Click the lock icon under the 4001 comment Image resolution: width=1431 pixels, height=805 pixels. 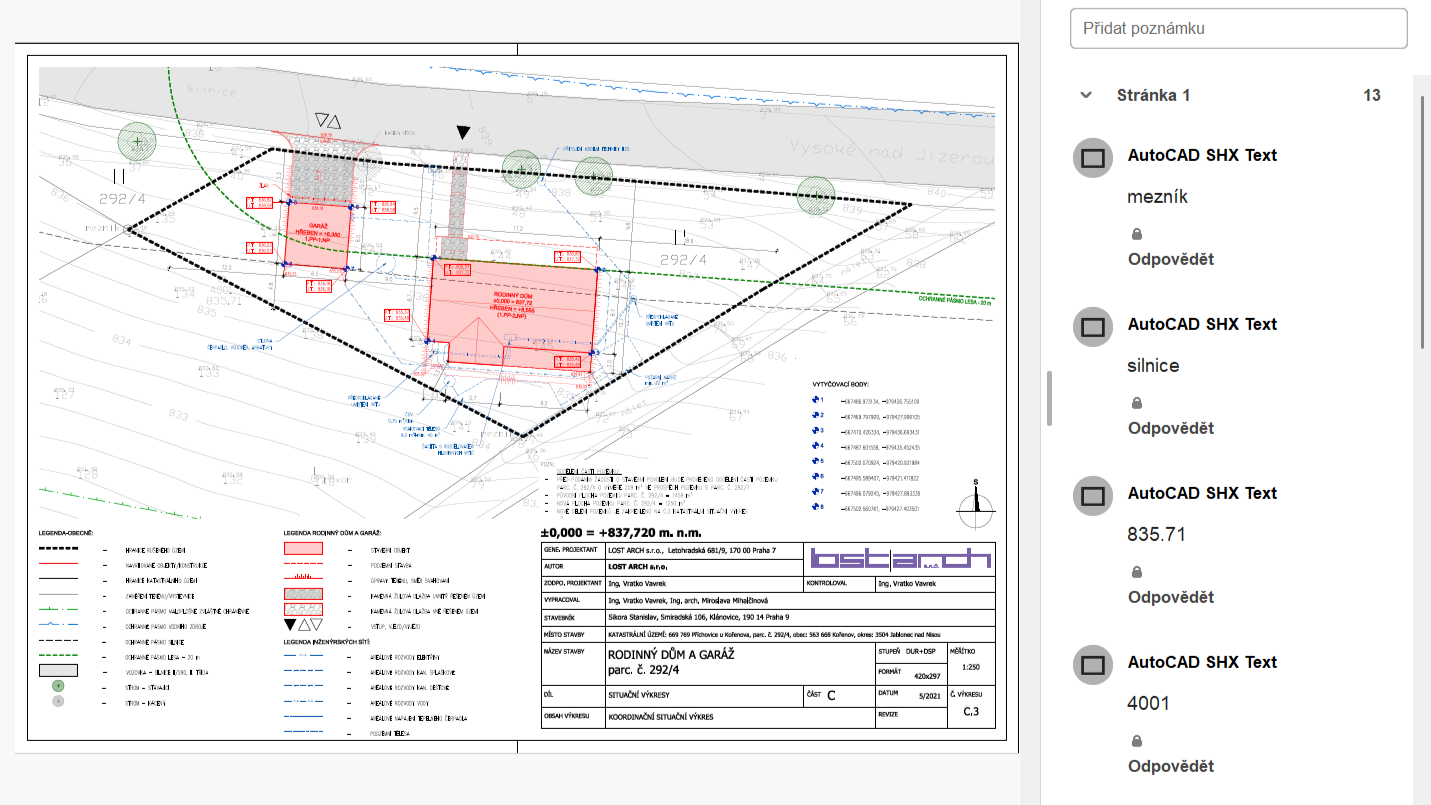point(1137,741)
